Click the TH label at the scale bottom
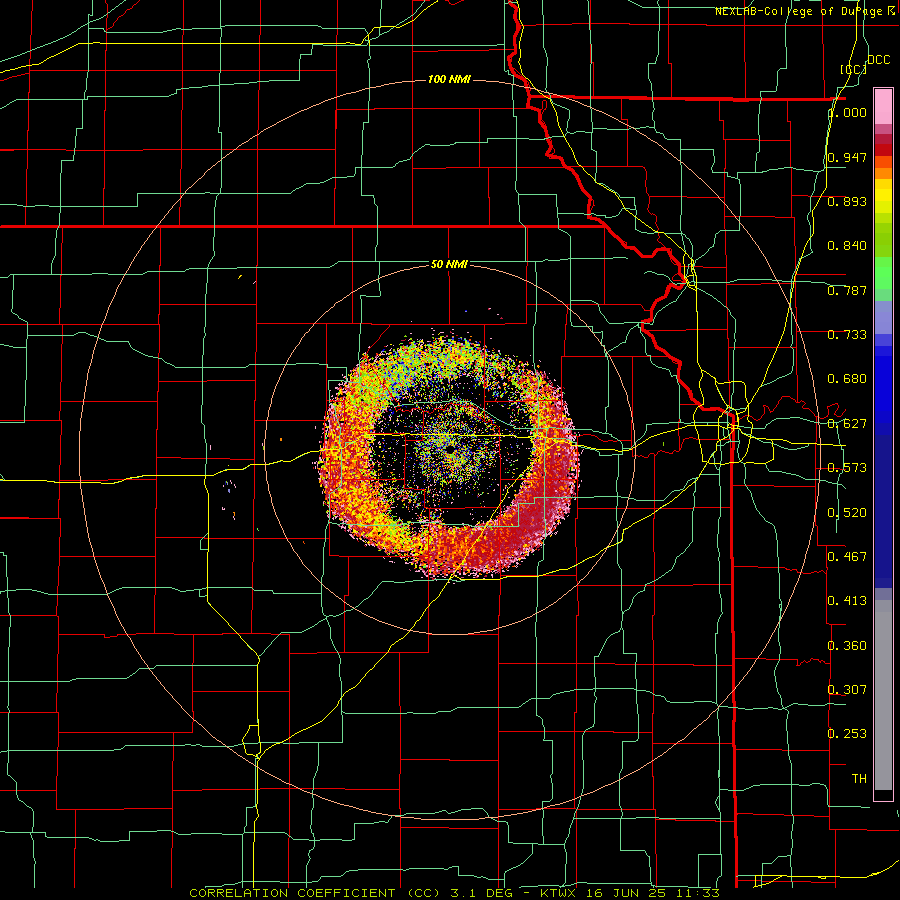 pos(859,779)
